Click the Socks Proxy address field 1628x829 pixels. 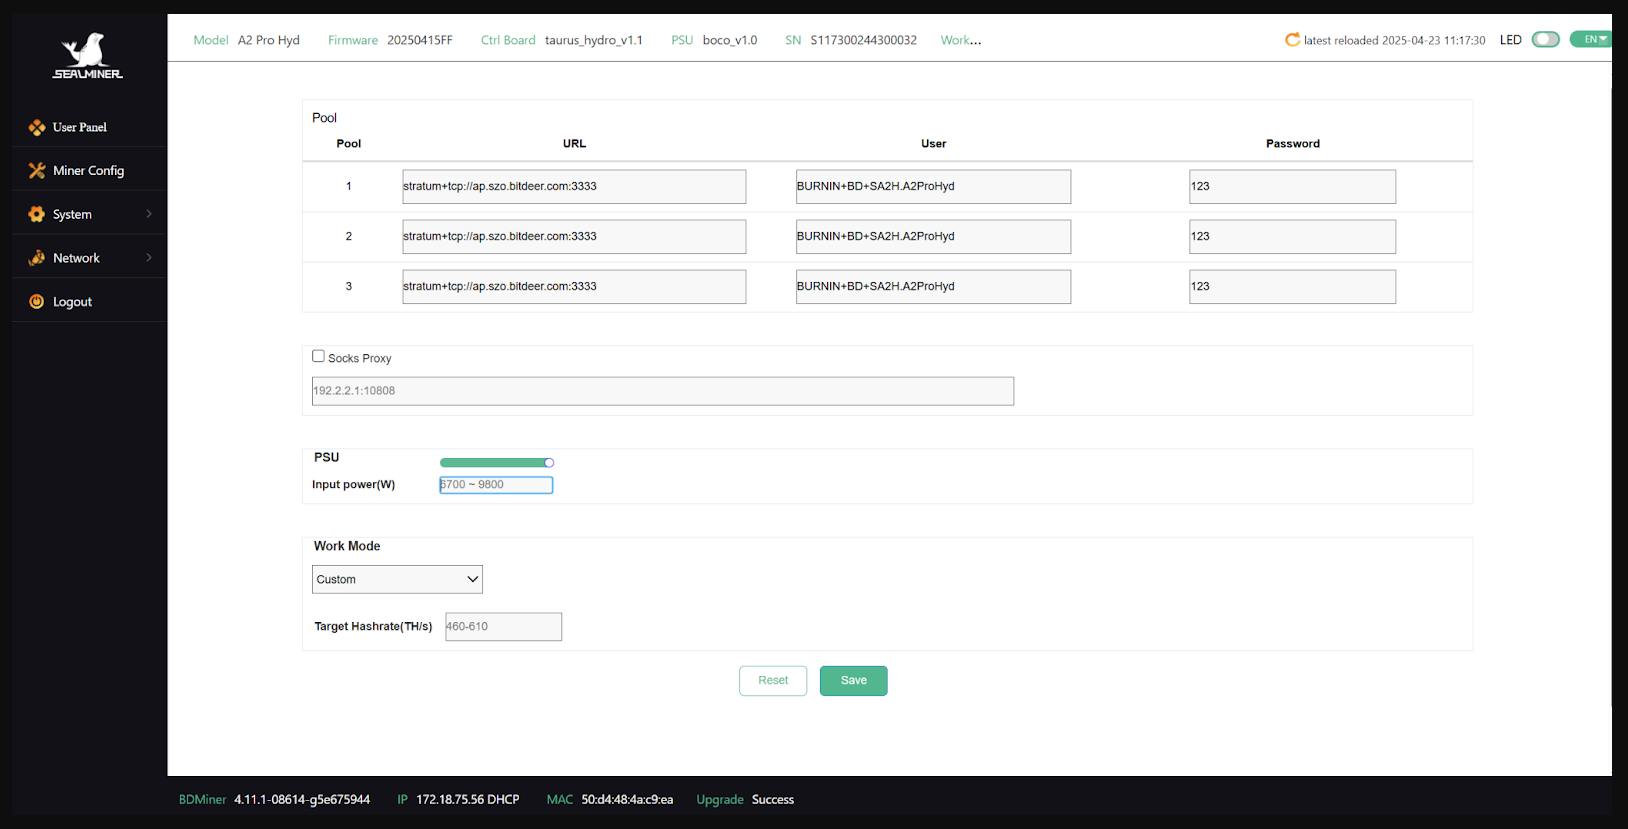(663, 391)
